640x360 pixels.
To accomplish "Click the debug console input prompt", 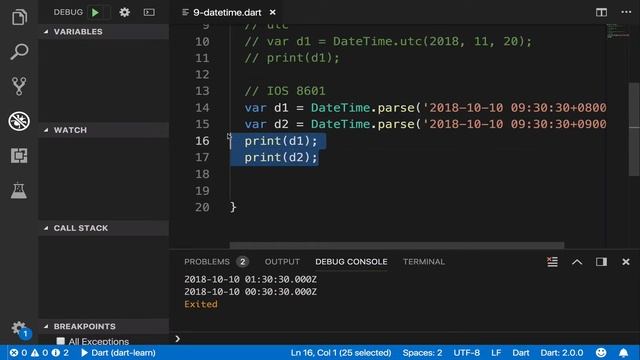I will tap(404, 339).
